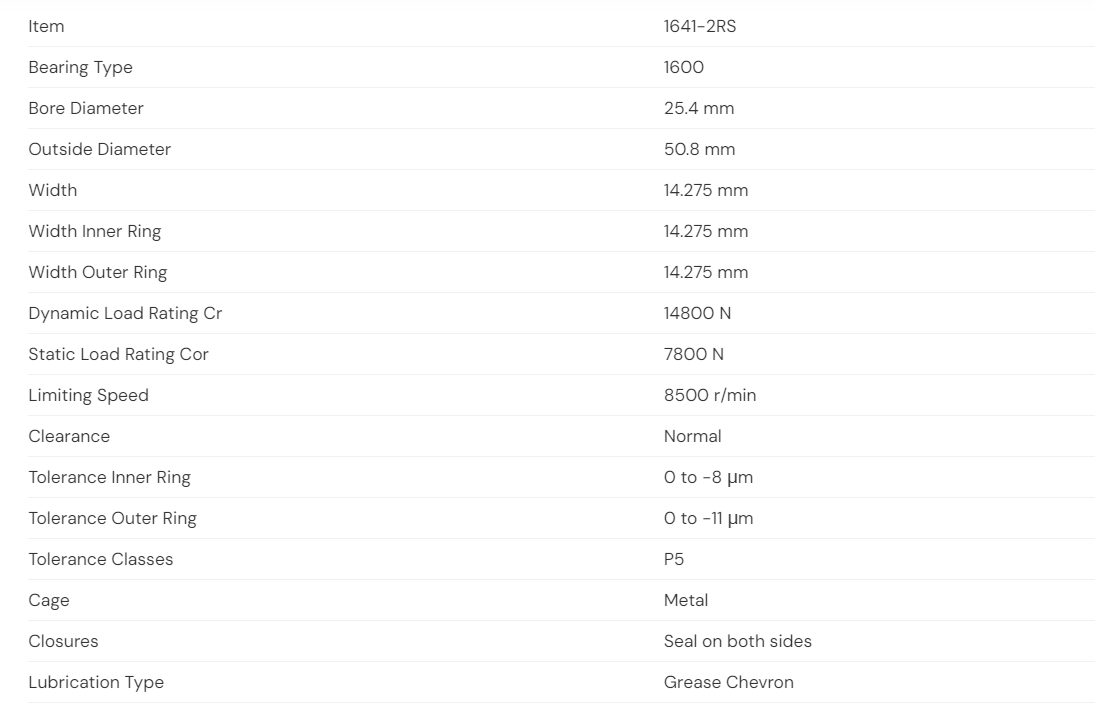Viewport: 1095px width, 710px height.
Task: Click the Width row label
Action: (53, 190)
